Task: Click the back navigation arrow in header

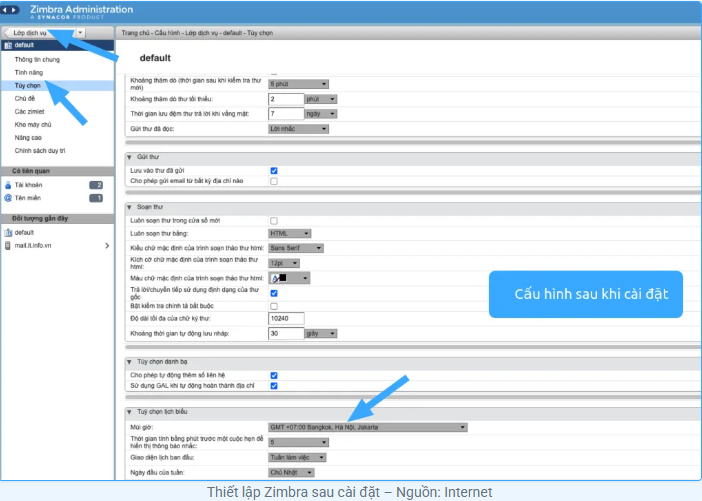Action: pos(5,10)
